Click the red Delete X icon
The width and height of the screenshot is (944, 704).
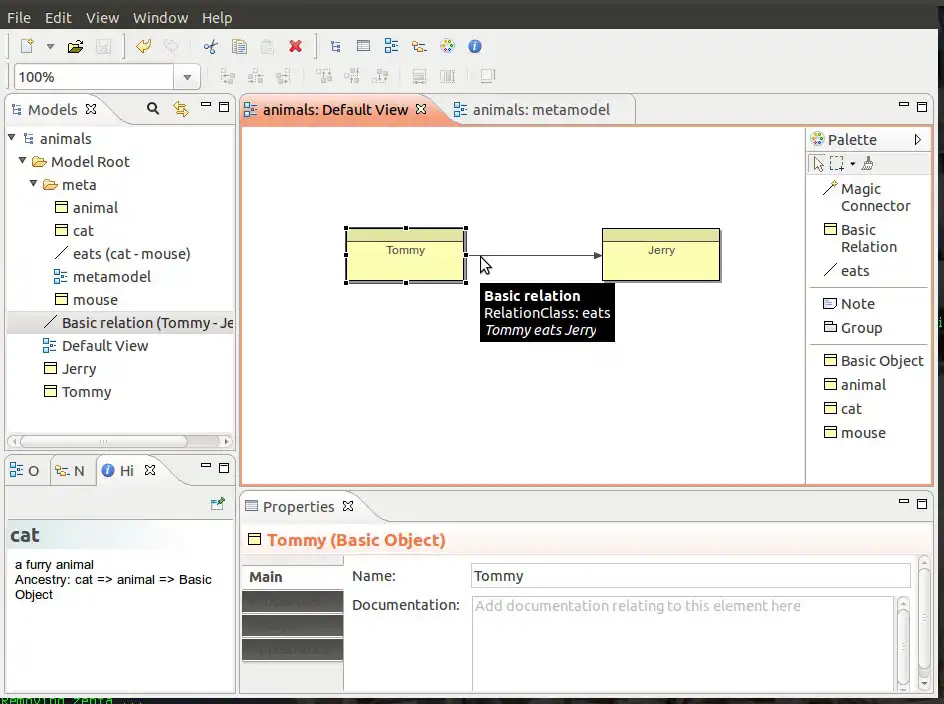coord(295,46)
